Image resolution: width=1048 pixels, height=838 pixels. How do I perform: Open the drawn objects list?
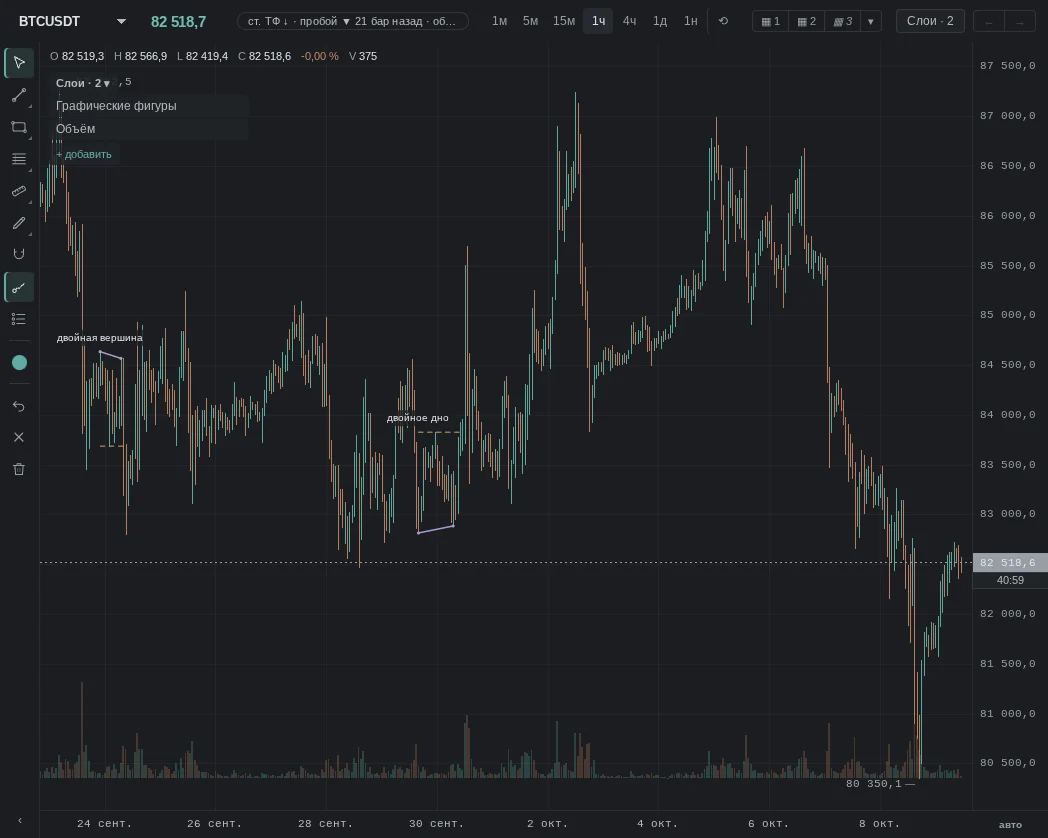(19, 319)
